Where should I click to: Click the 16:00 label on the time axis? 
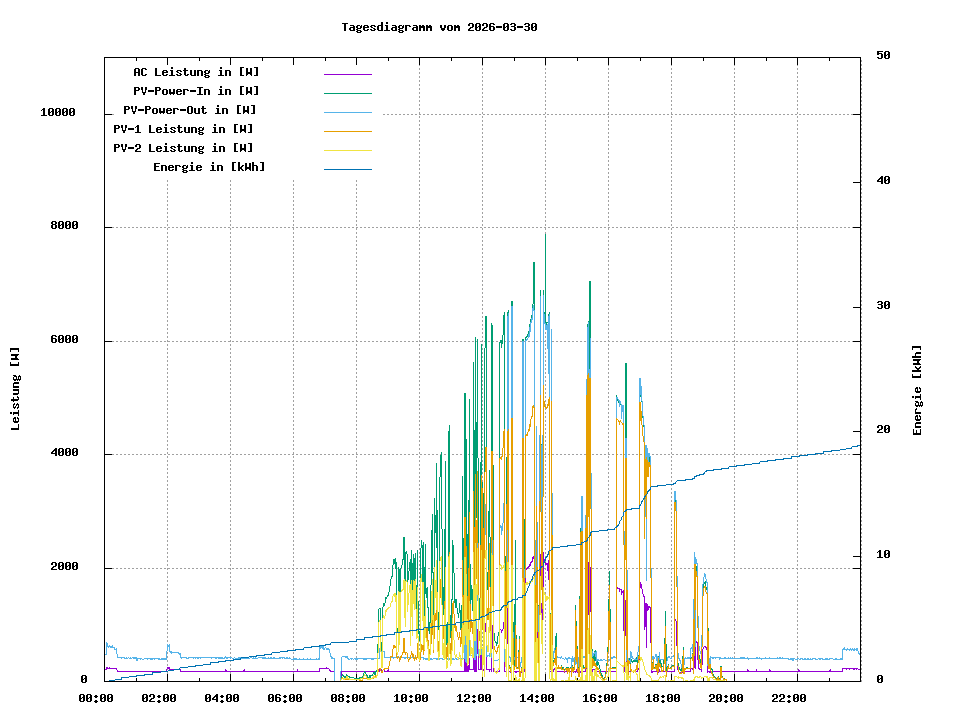click(600, 698)
